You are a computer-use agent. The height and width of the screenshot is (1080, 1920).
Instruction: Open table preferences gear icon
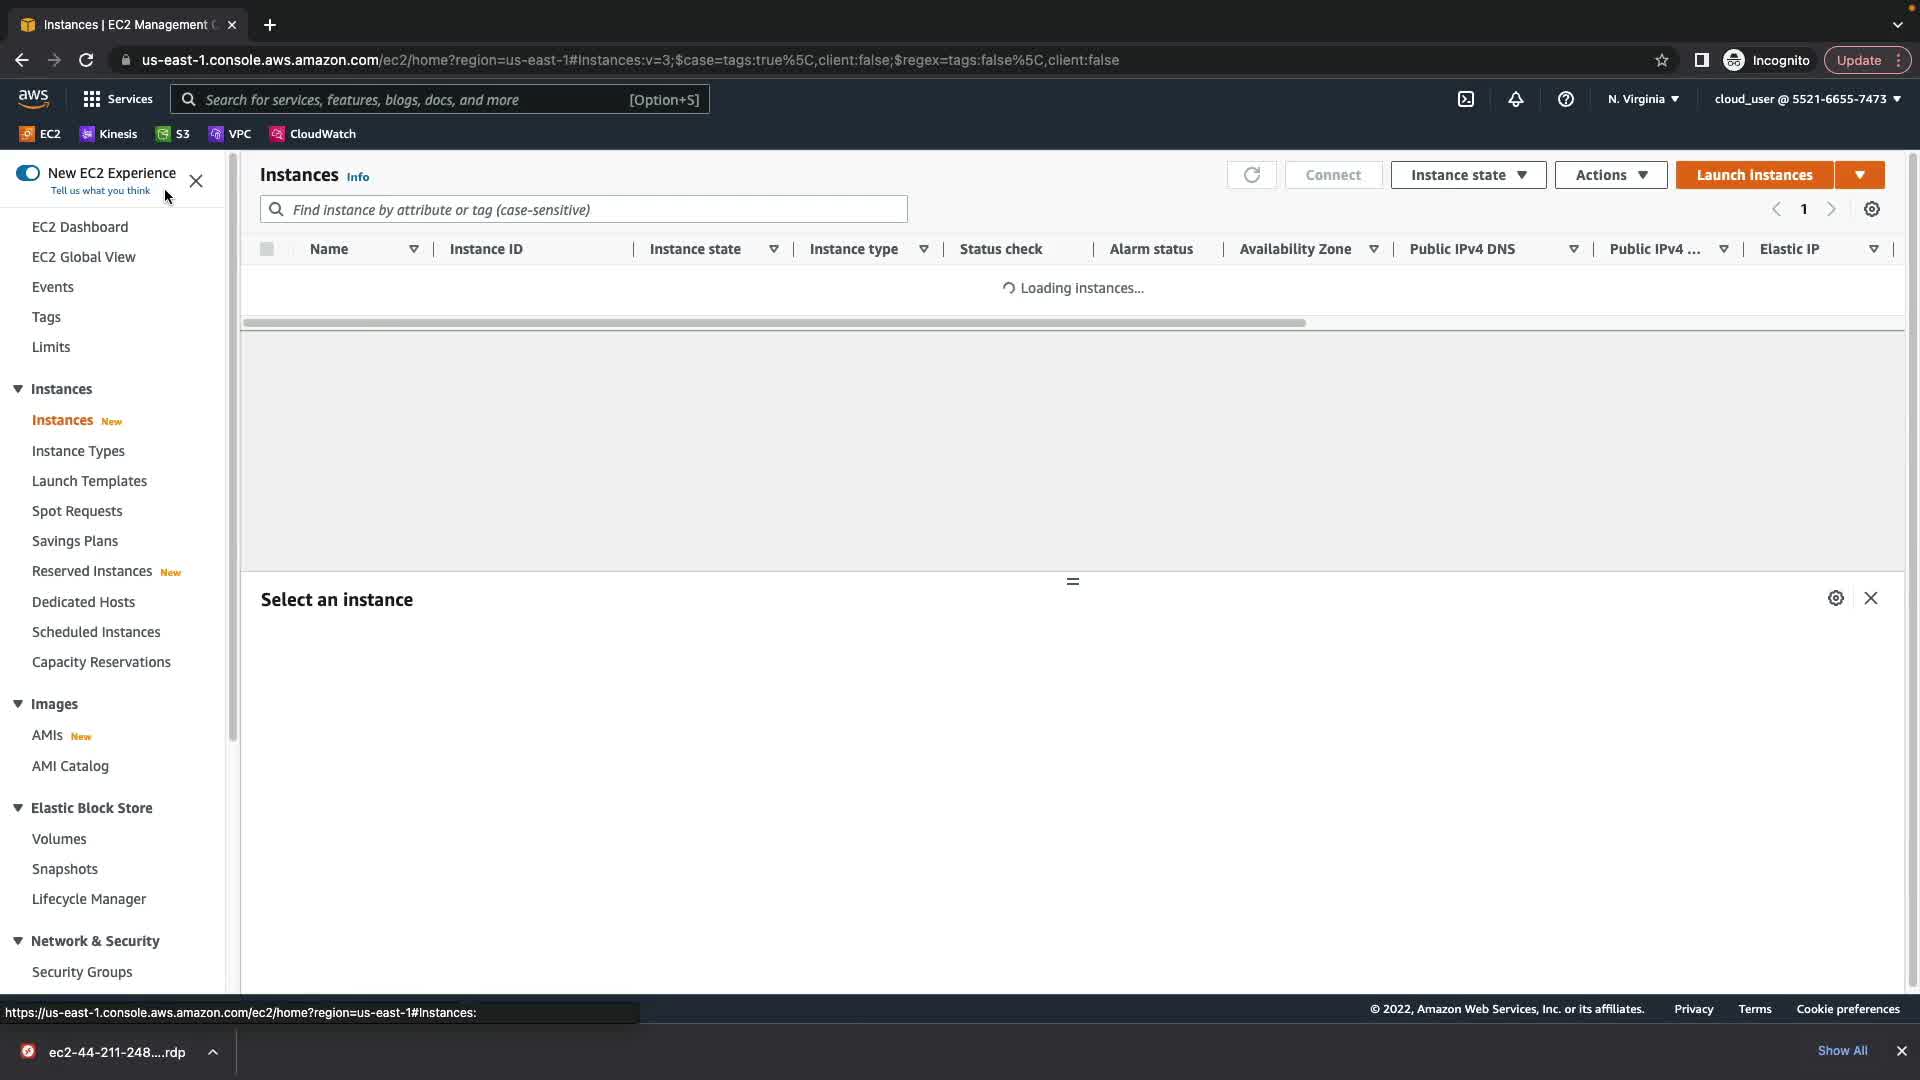click(x=1871, y=209)
